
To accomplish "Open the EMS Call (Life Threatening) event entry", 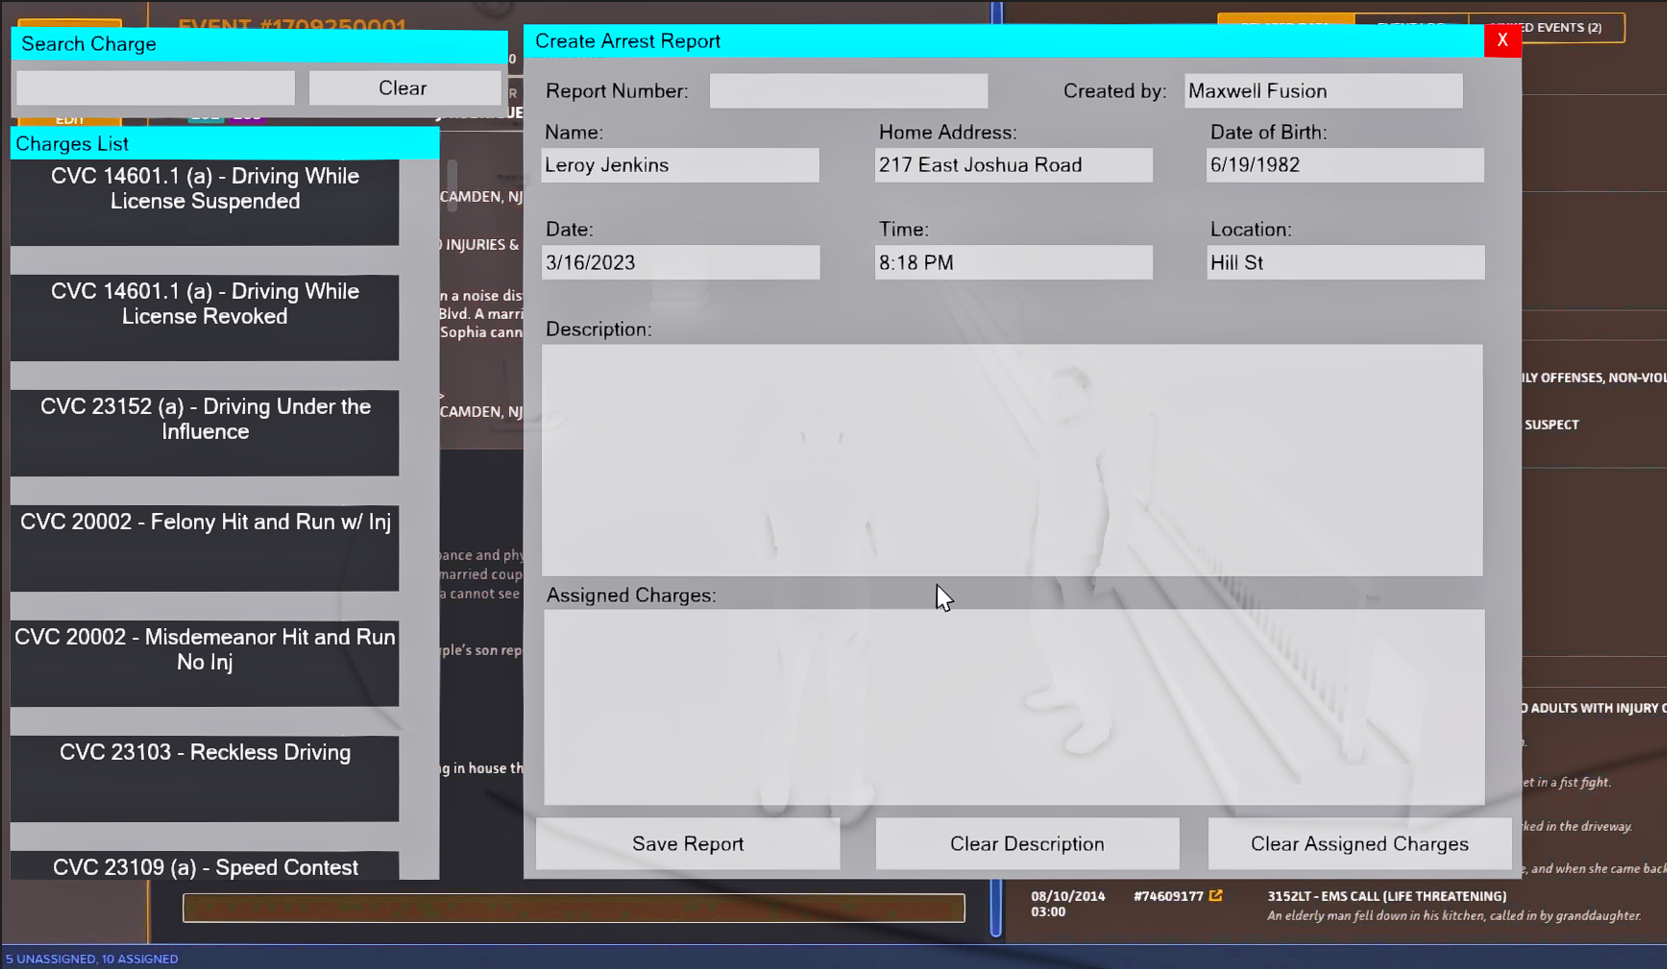I will pyautogui.click(x=1385, y=896).
